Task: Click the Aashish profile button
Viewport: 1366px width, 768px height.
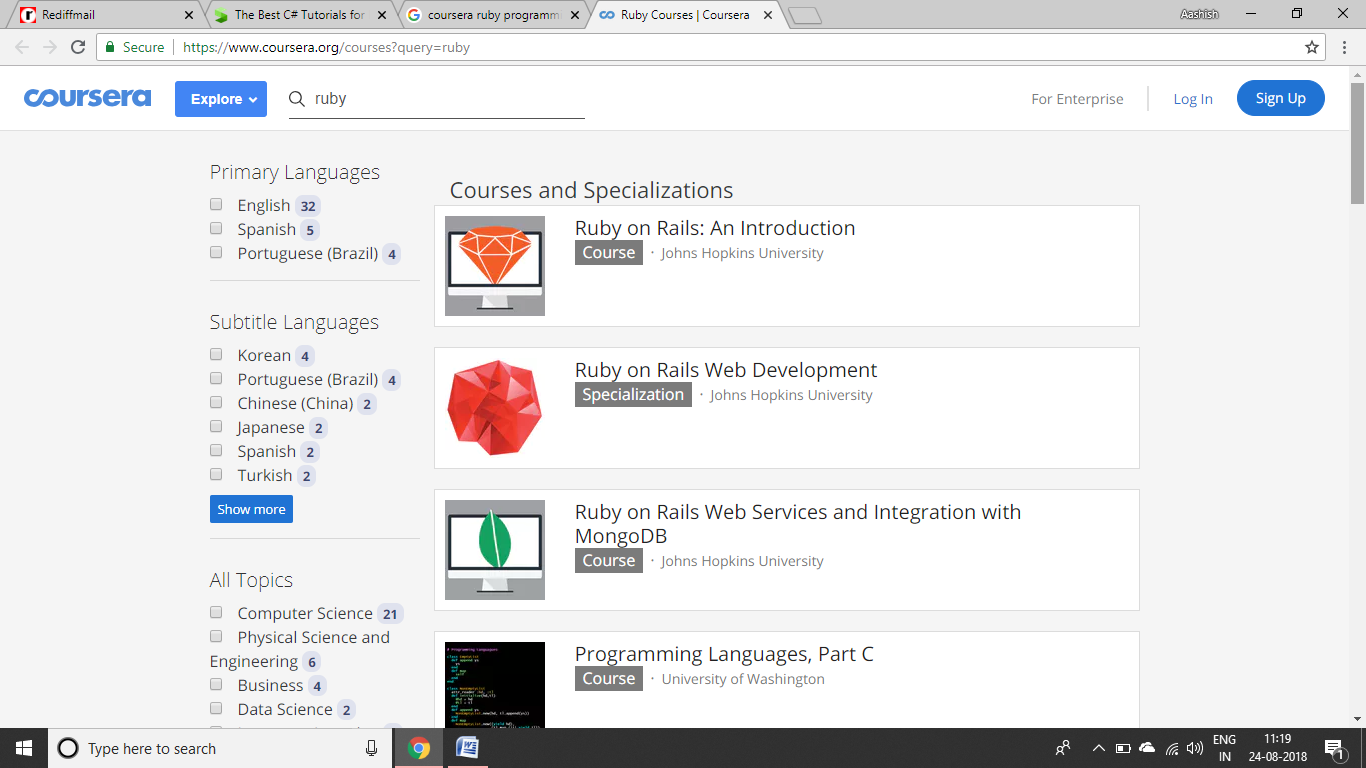Action: tap(1200, 13)
